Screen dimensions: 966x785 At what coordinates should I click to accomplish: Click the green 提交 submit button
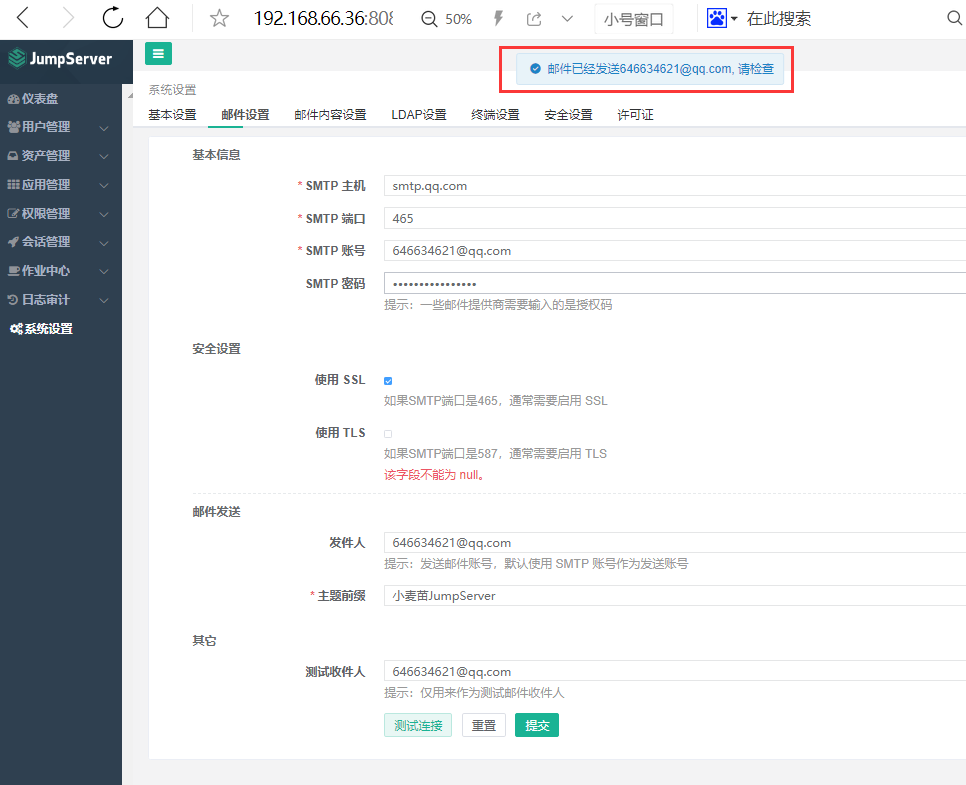(537, 725)
